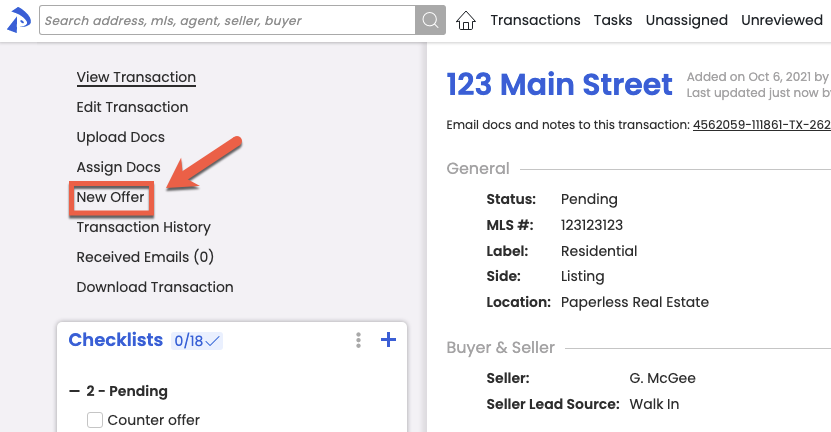Screen dimensions: 831x432
Task: Click the search magnifier button
Action: click(x=430, y=20)
